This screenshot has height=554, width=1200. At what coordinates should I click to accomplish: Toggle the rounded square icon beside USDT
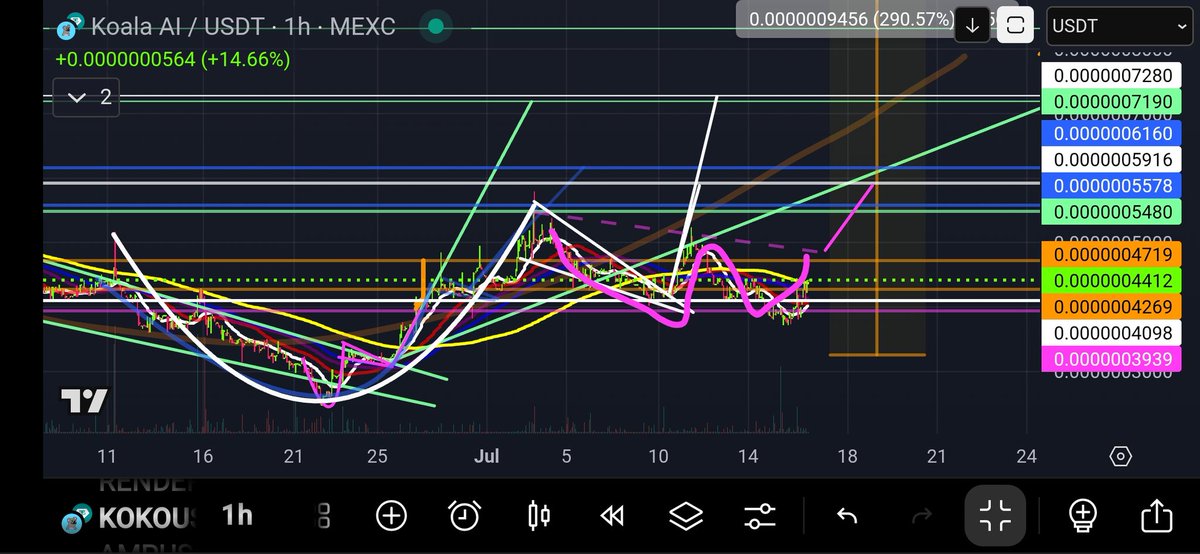[x=1017, y=26]
